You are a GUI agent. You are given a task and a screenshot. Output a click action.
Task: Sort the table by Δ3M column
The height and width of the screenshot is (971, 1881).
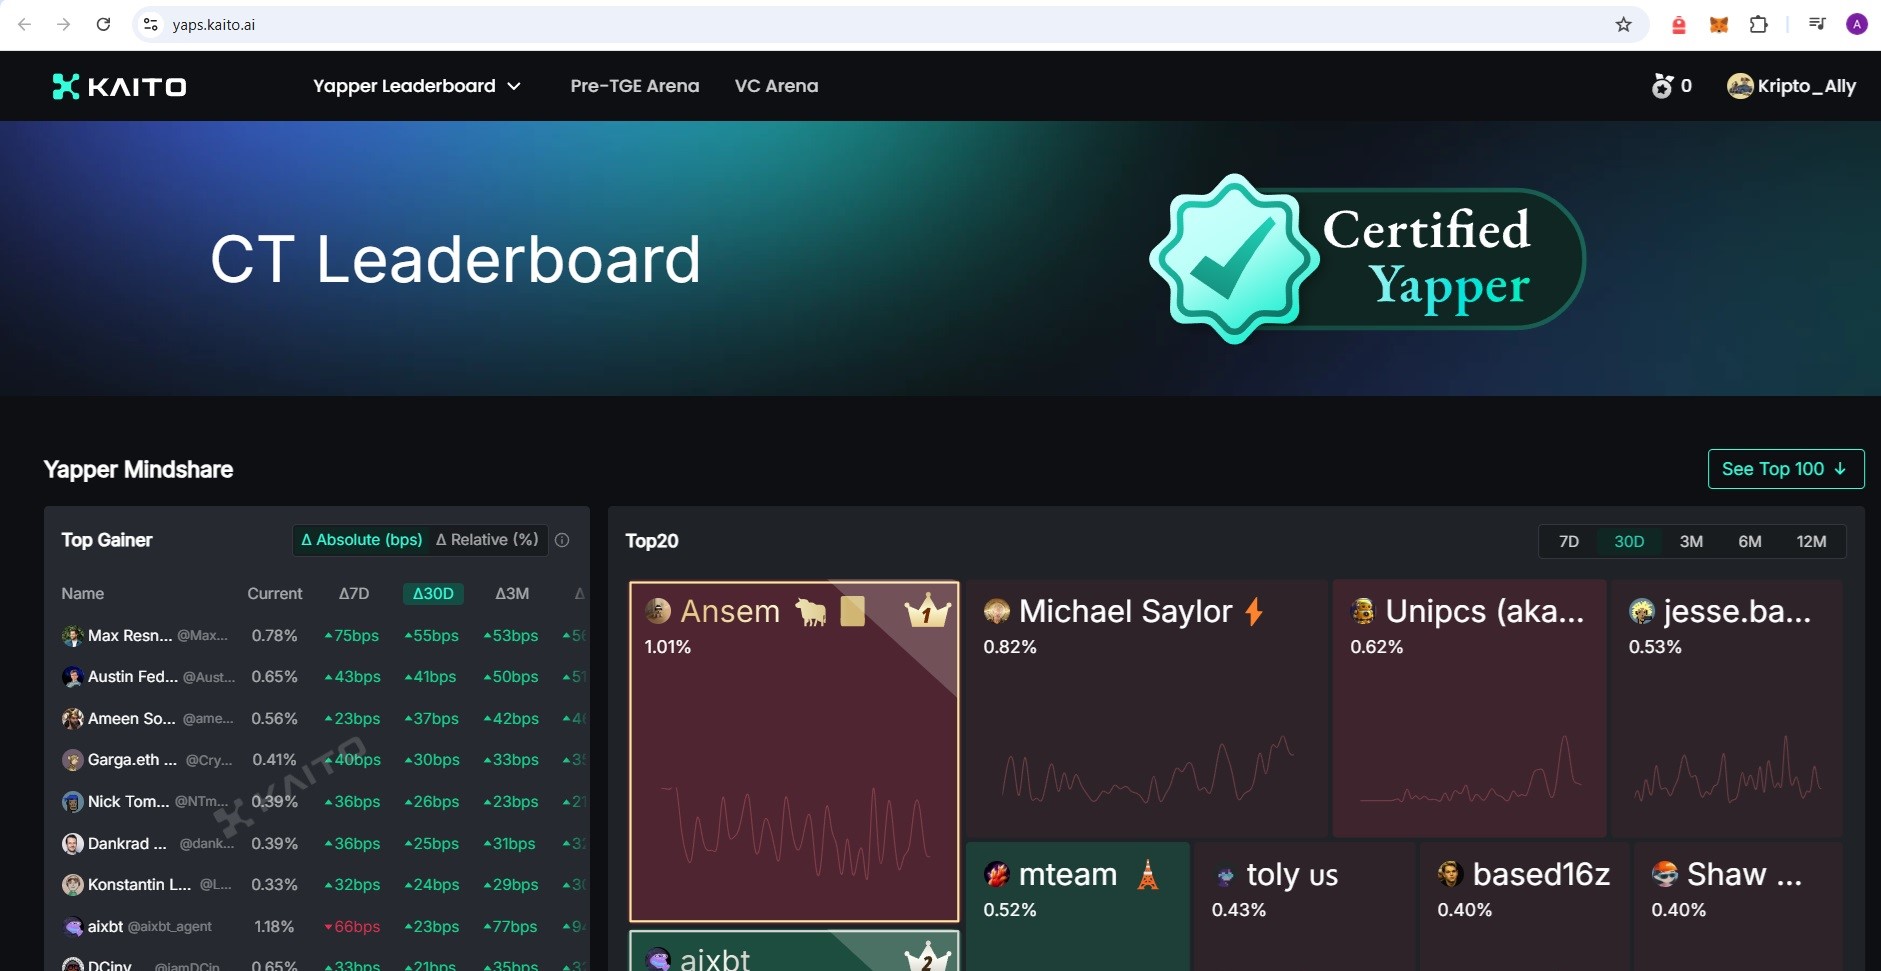512,594
